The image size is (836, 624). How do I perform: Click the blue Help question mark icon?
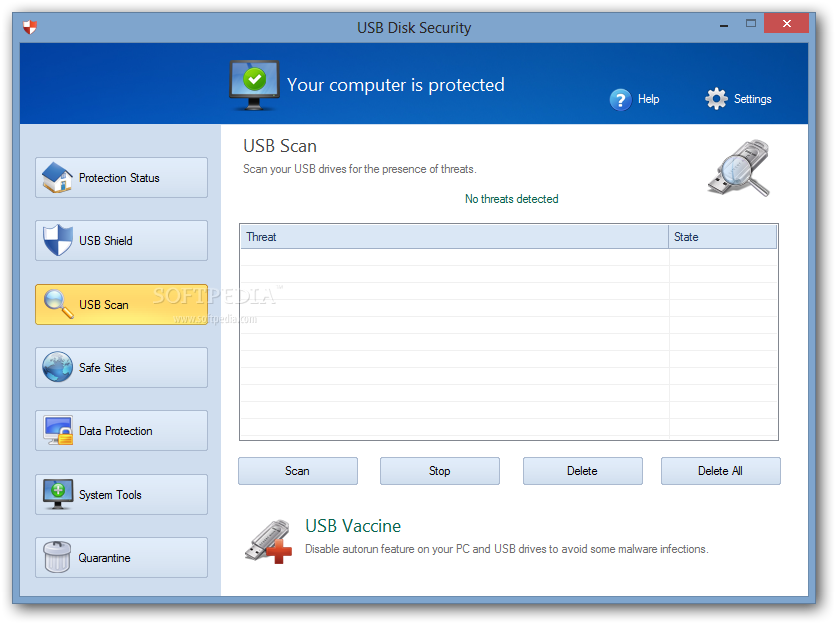click(620, 100)
